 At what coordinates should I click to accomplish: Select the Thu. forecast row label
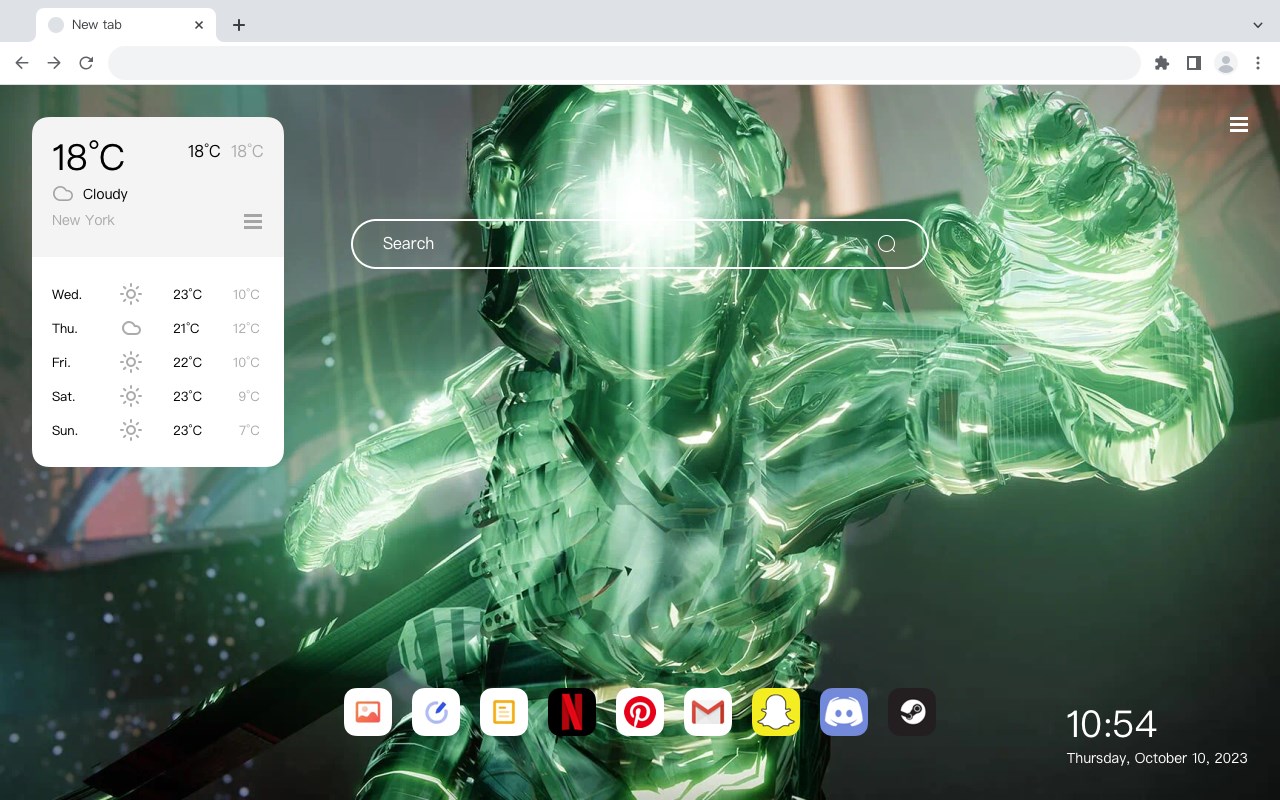coord(65,328)
